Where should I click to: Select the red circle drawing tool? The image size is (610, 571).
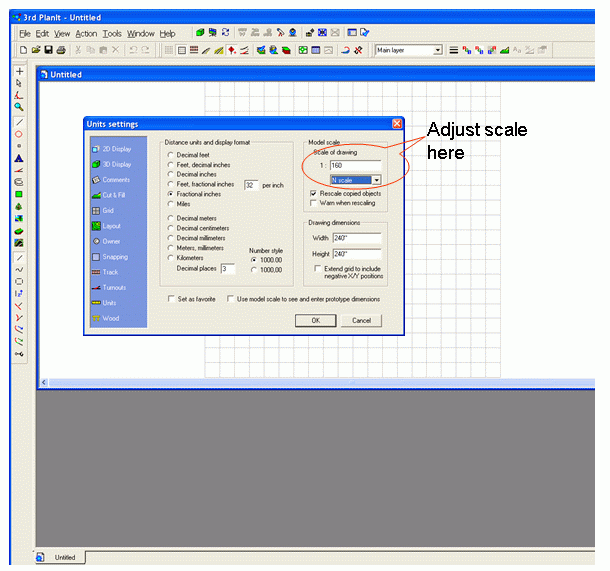click(19, 134)
